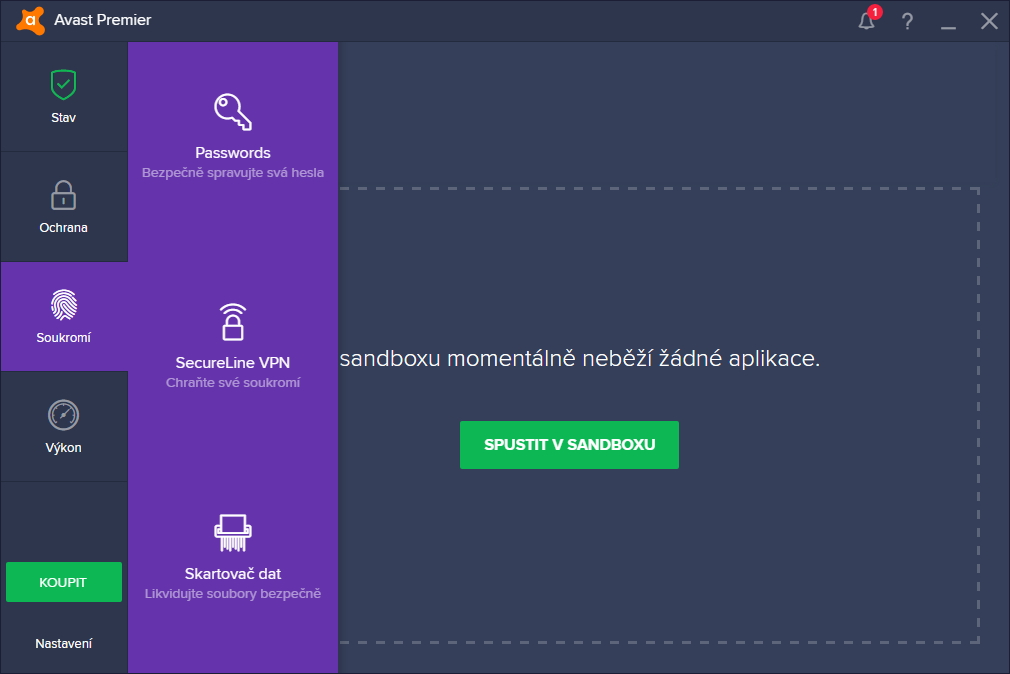Choose Passwords title in submenu
The width and height of the screenshot is (1010, 674).
(233, 153)
